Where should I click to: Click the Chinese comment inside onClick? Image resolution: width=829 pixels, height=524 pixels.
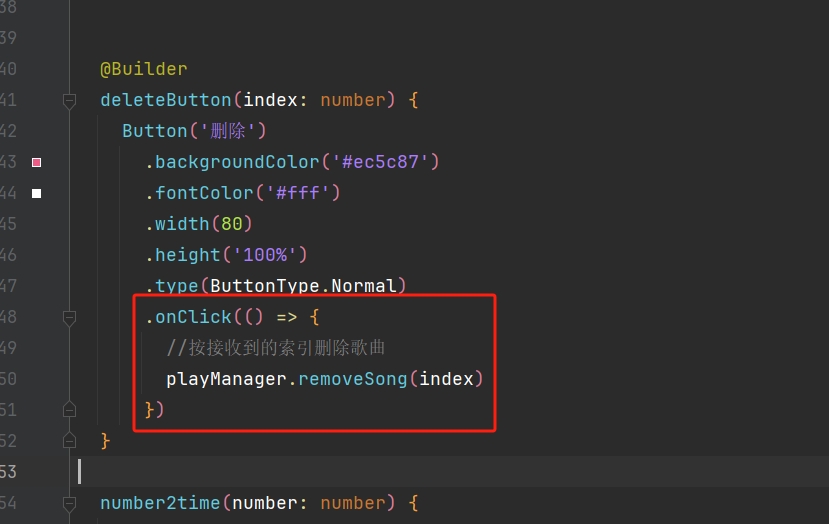point(276,348)
